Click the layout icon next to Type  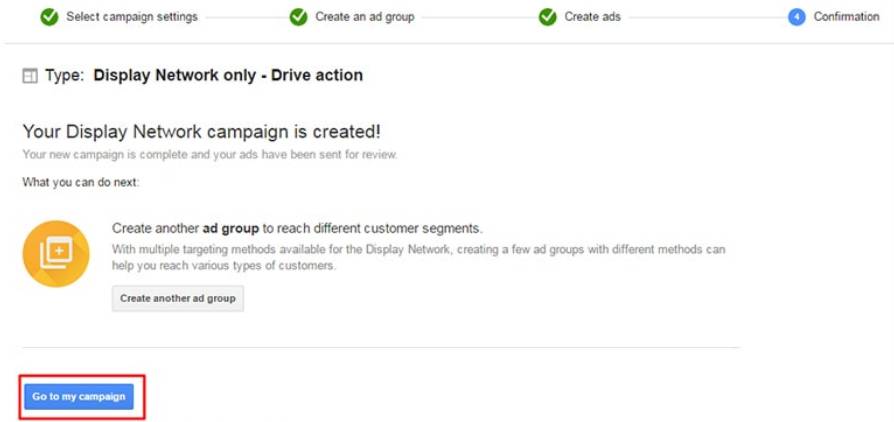pyautogui.click(x=30, y=76)
